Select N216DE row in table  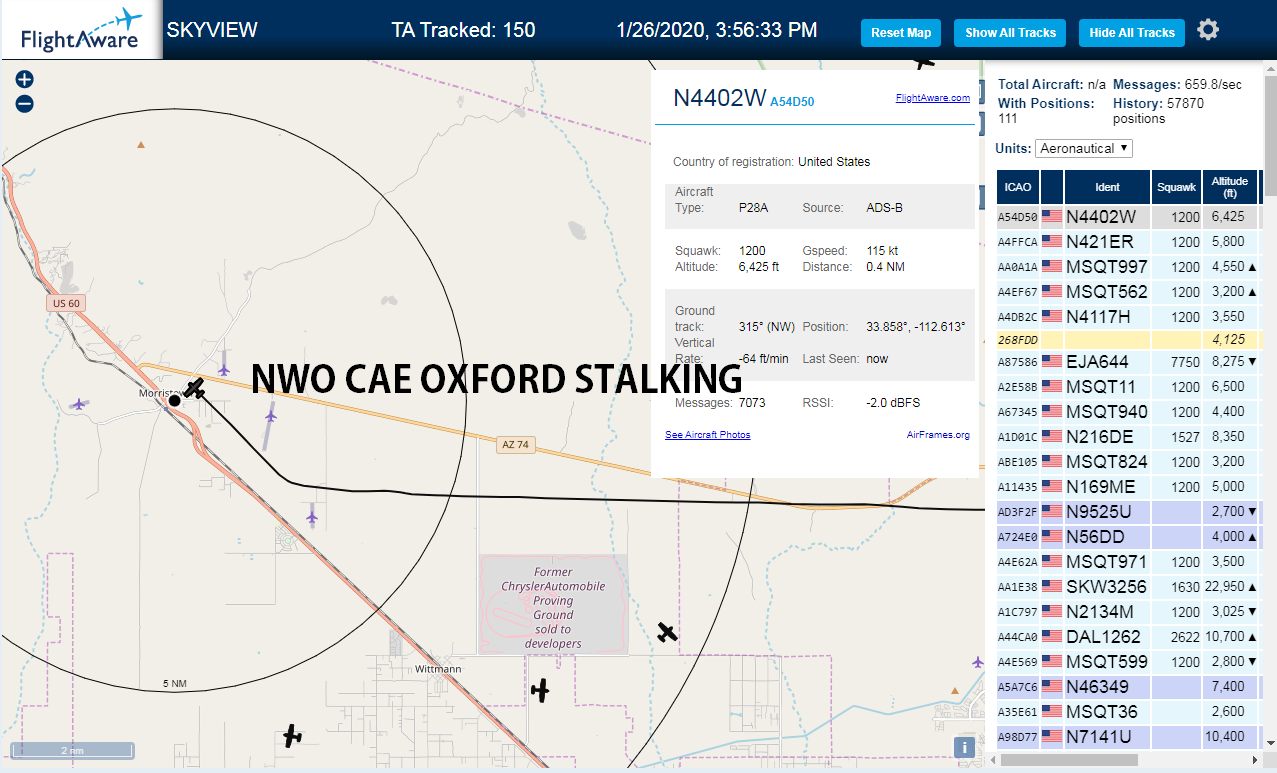pos(1128,436)
